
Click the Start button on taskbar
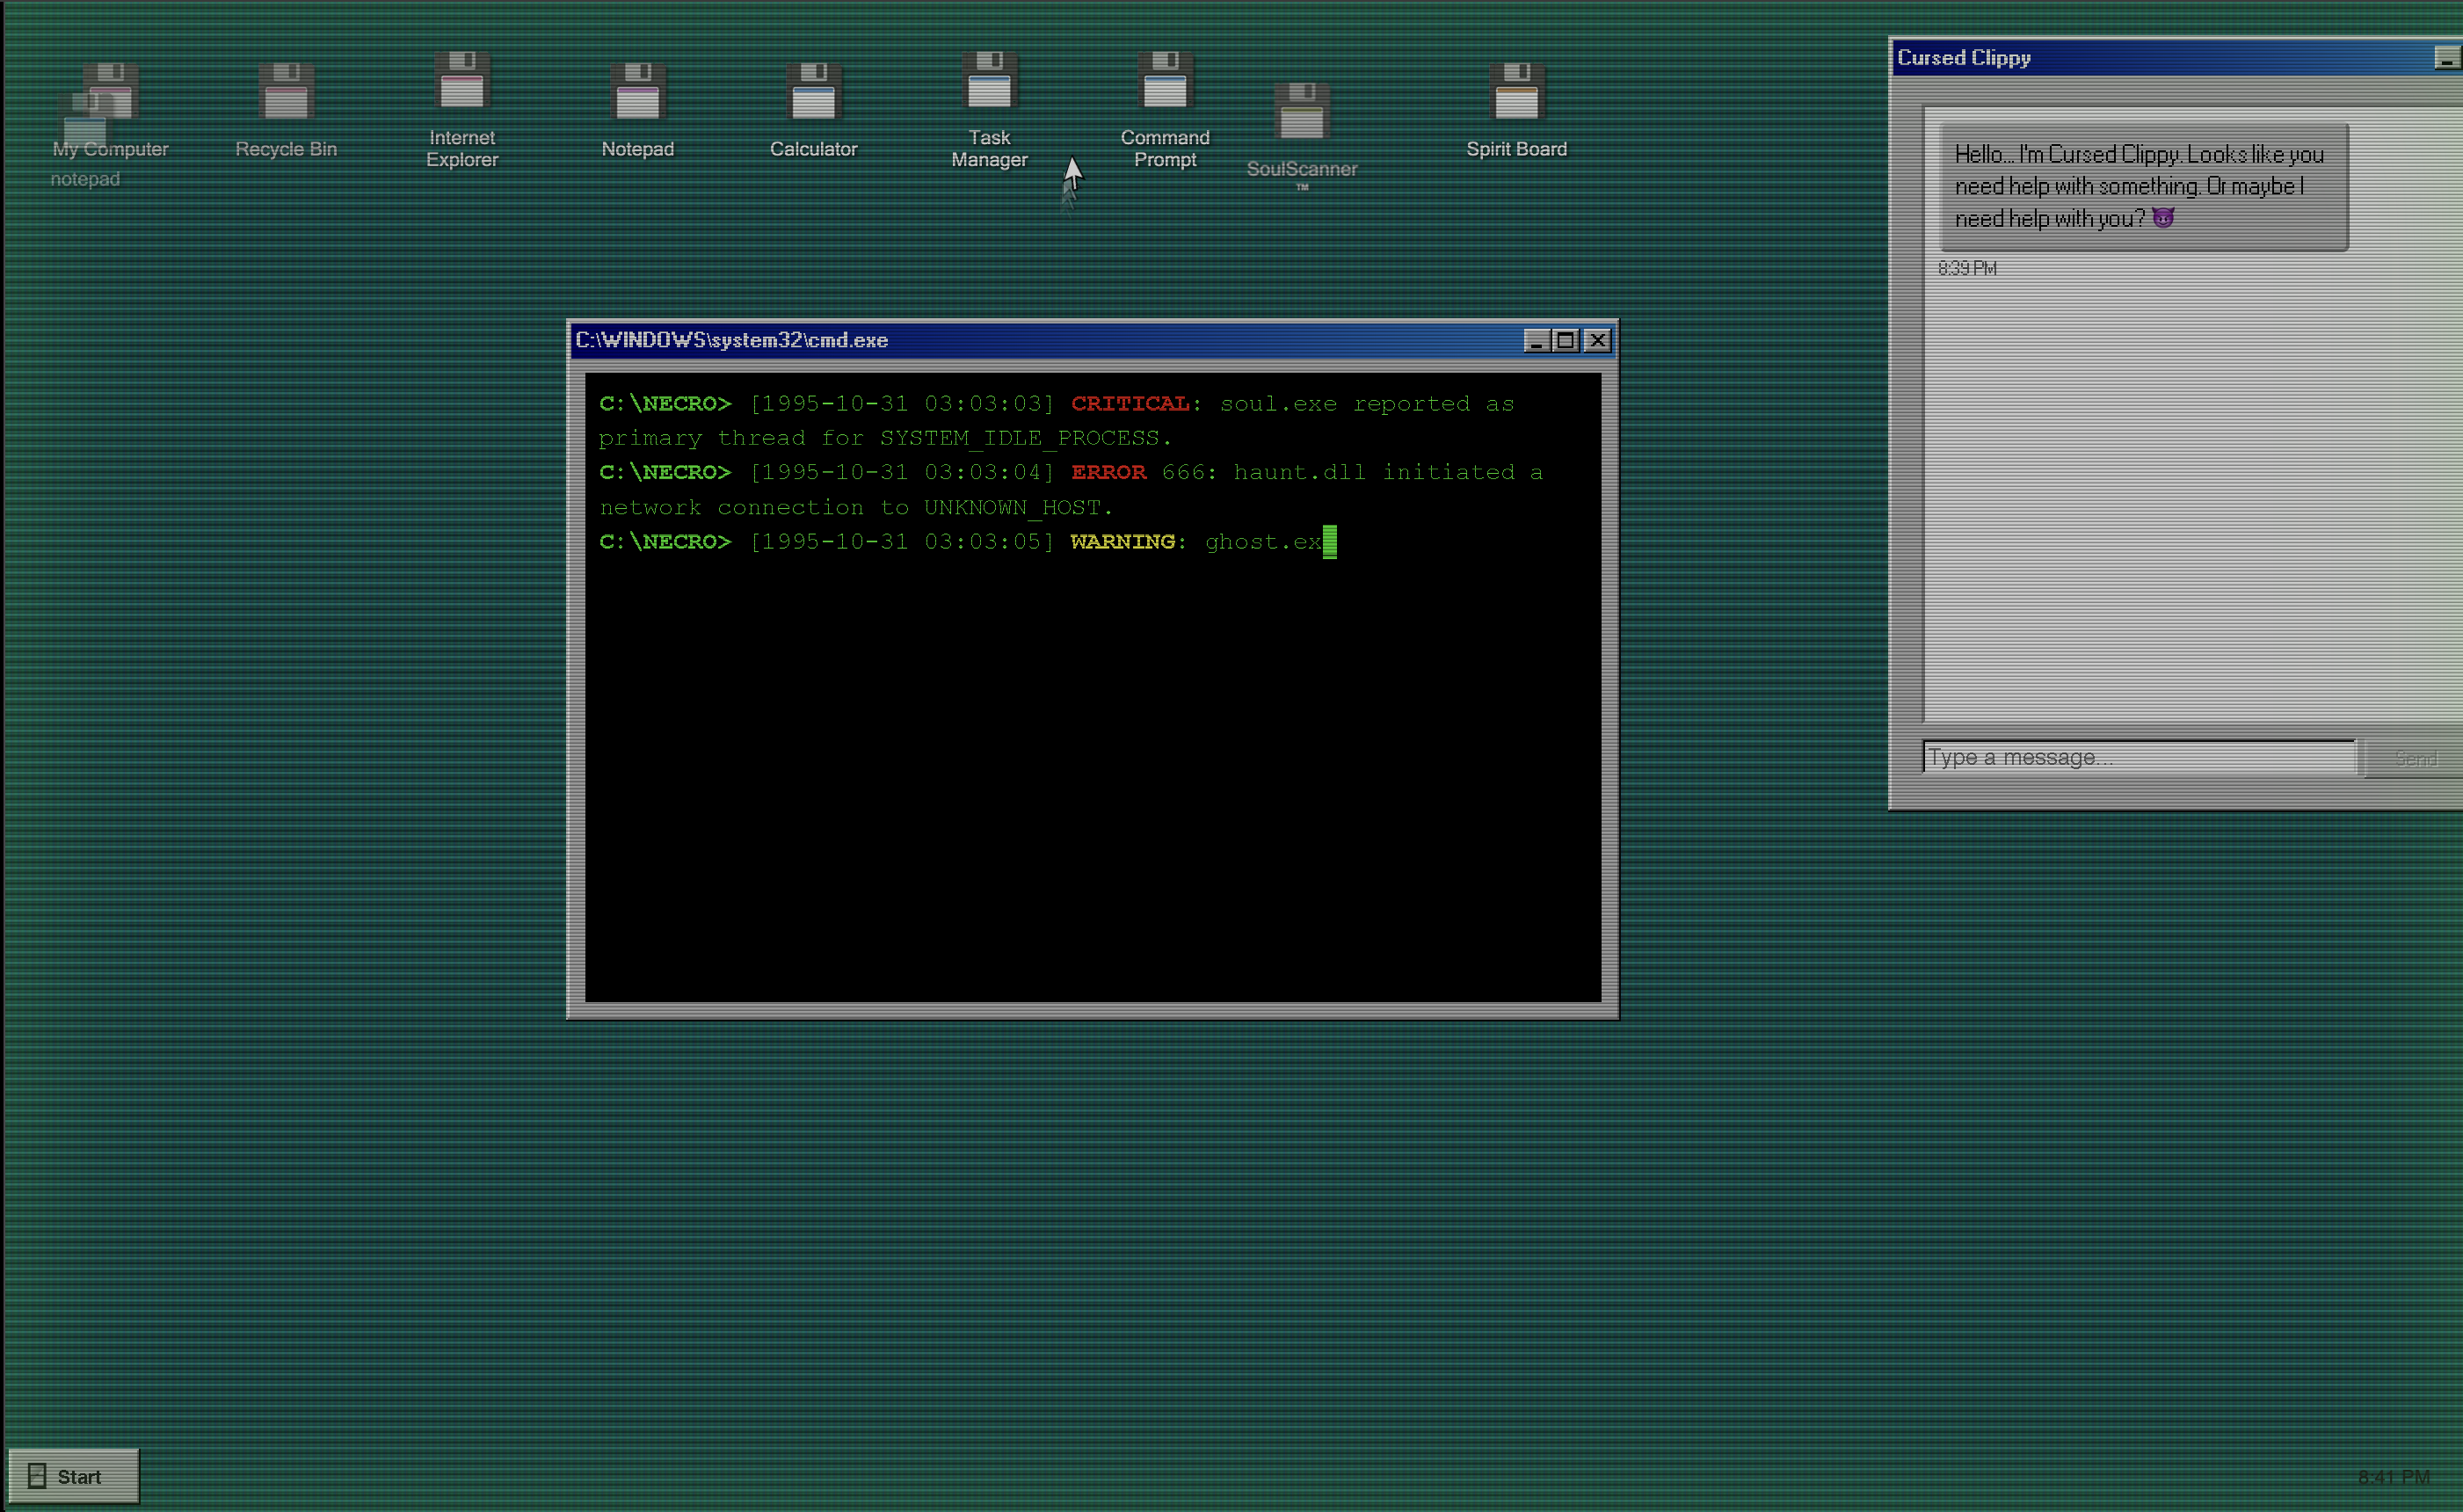[x=74, y=1476]
